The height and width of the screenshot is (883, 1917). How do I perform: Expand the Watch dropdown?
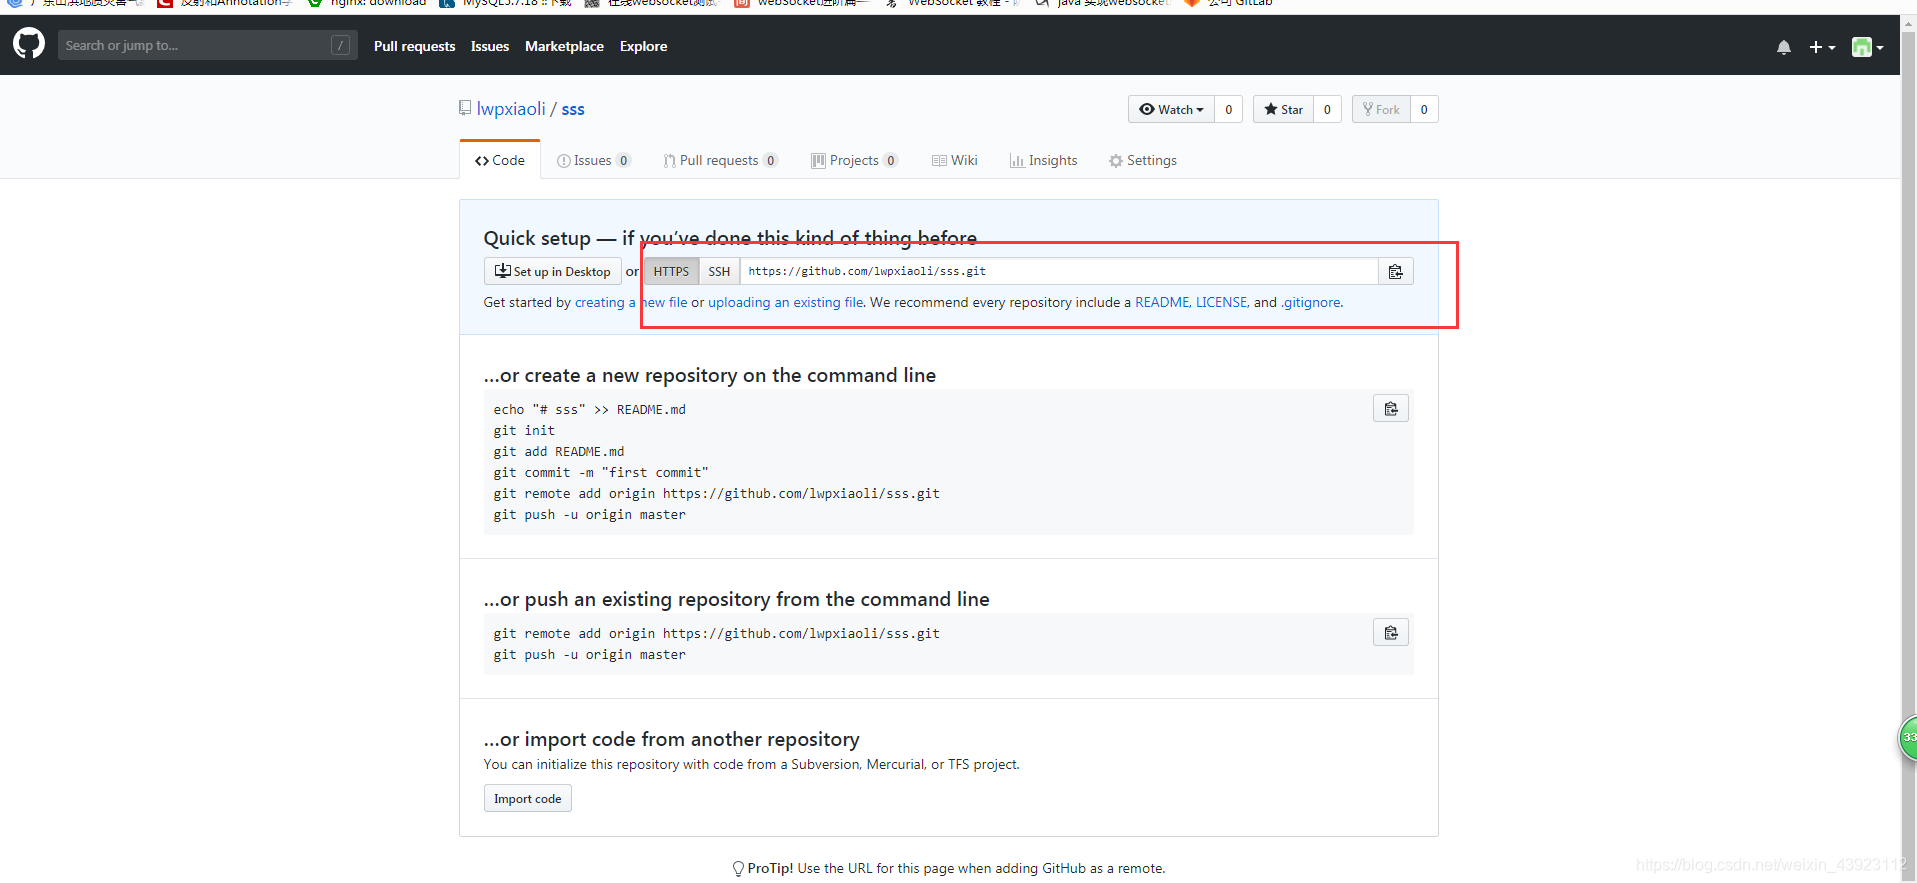tap(1171, 109)
